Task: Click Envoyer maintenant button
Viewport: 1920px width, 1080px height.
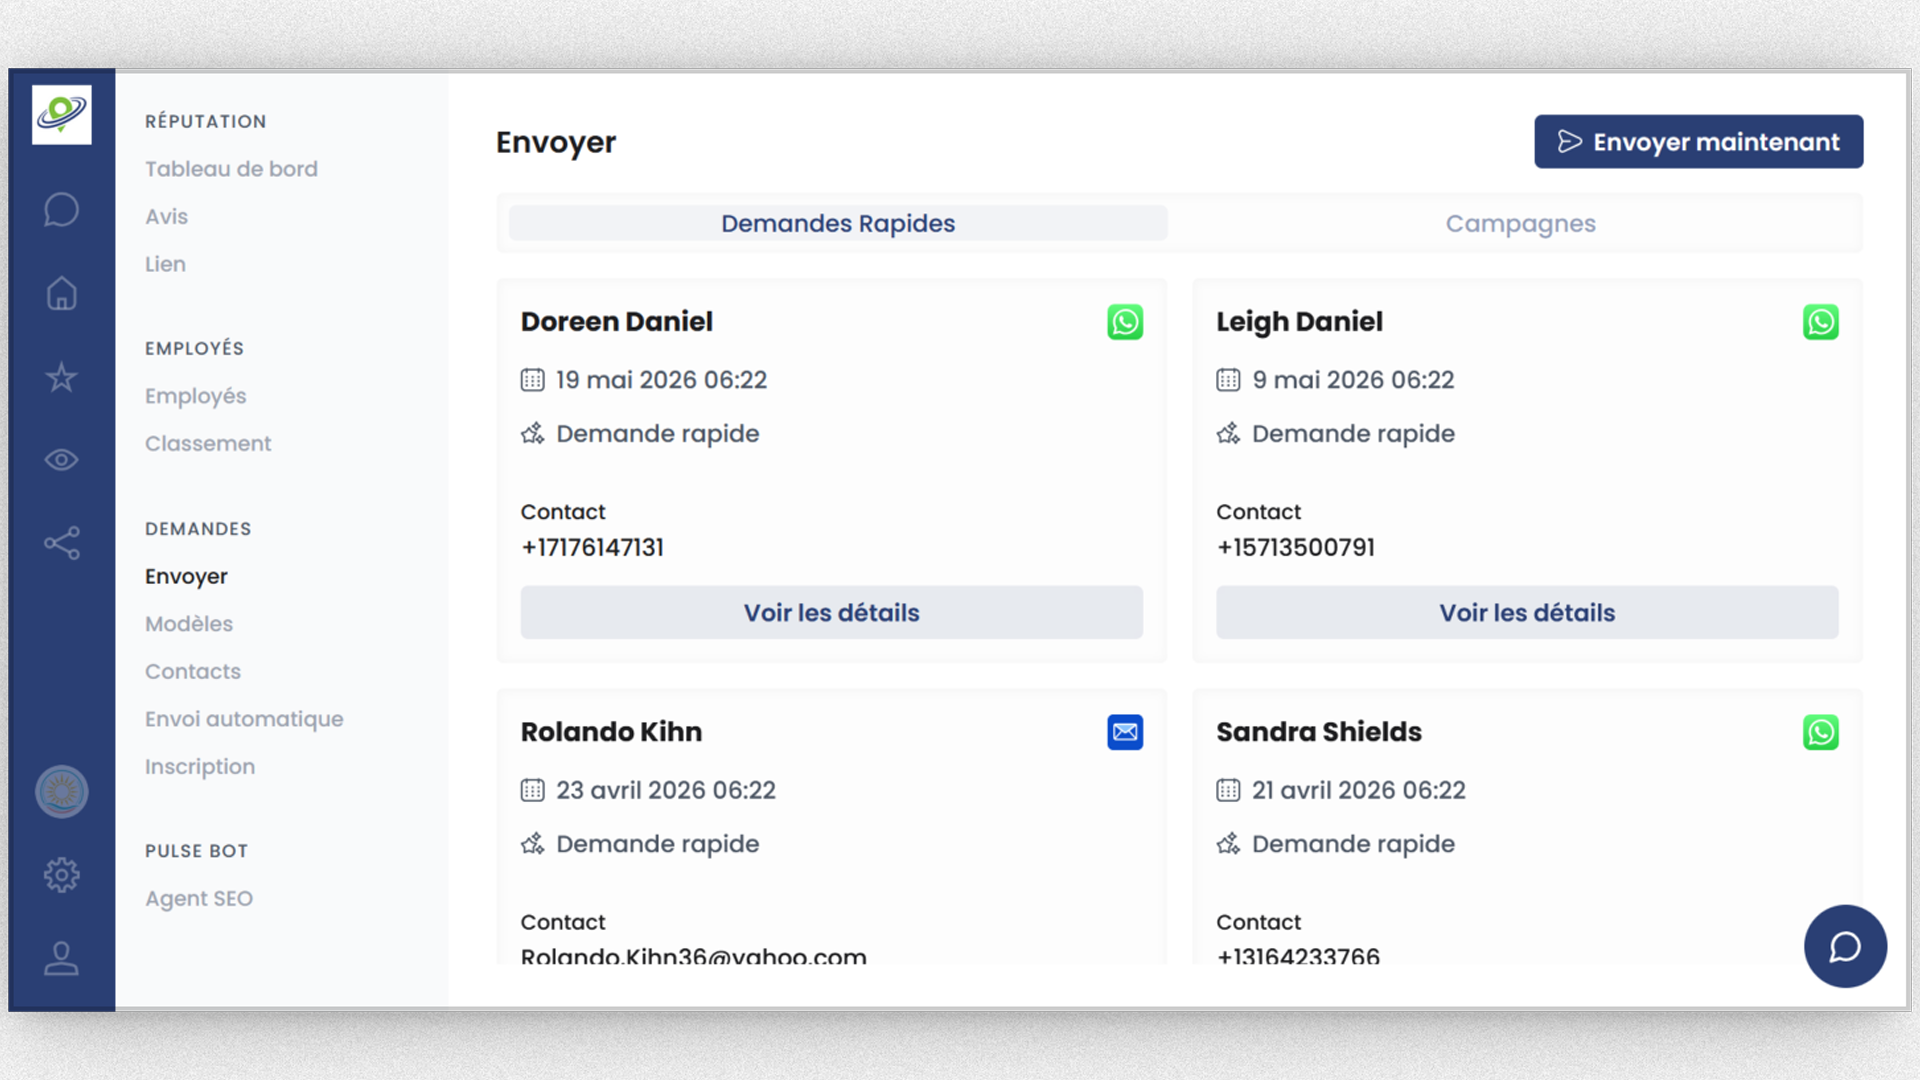Action: (1698, 142)
